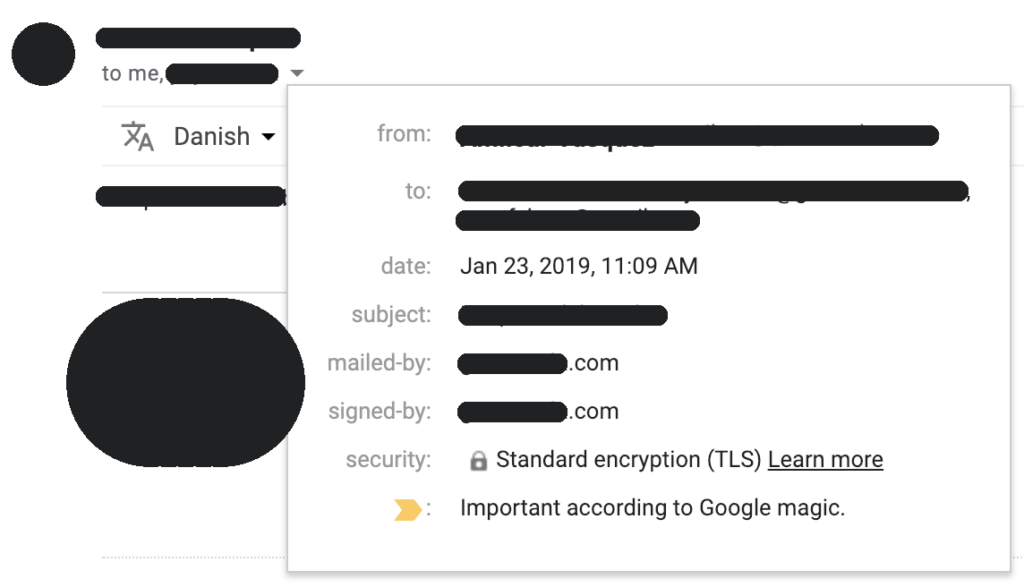Click the sender name at top
Viewport: 1024px width, 587px height.
pyautogui.click(x=198, y=38)
